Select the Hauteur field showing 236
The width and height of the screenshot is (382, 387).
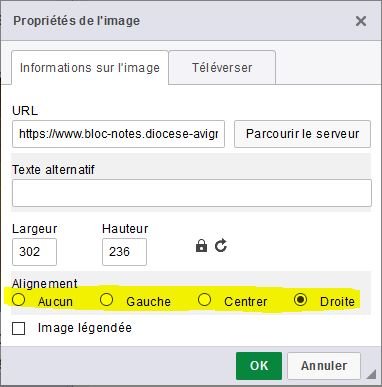124,252
